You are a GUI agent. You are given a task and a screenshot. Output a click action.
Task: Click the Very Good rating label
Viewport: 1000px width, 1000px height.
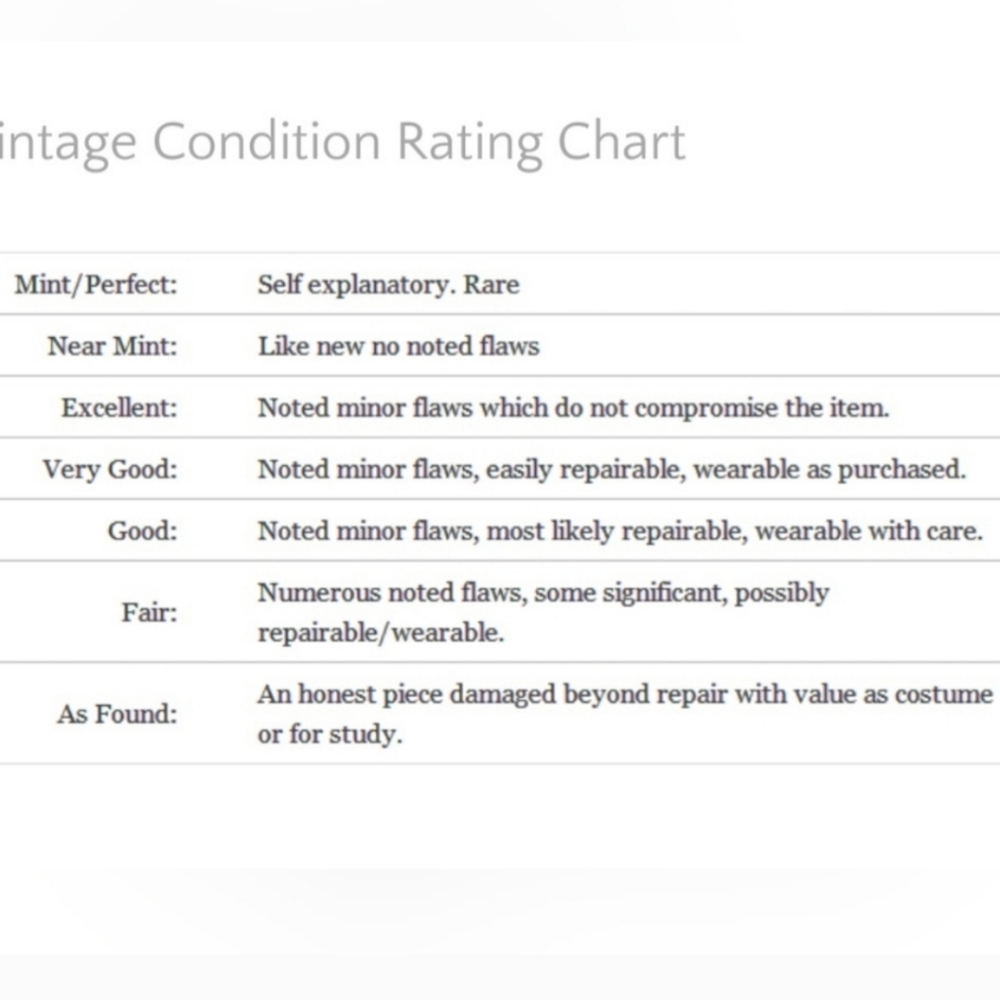pyautogui.click(x=110, y=469)
